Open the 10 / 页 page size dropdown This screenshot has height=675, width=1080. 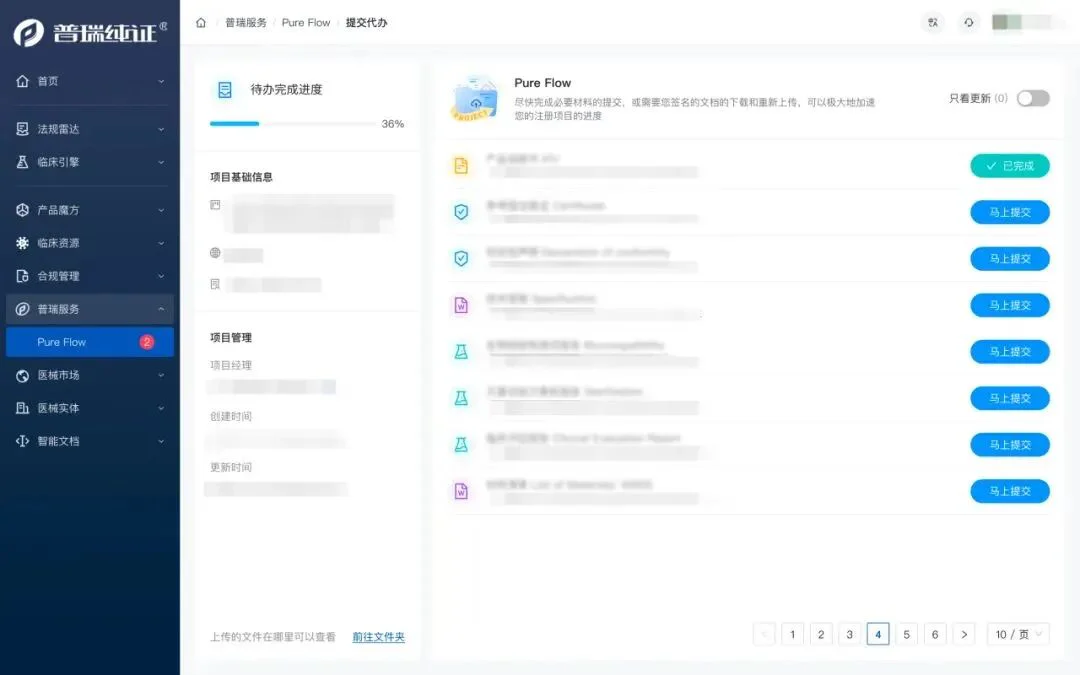(x=1019, y=634)
